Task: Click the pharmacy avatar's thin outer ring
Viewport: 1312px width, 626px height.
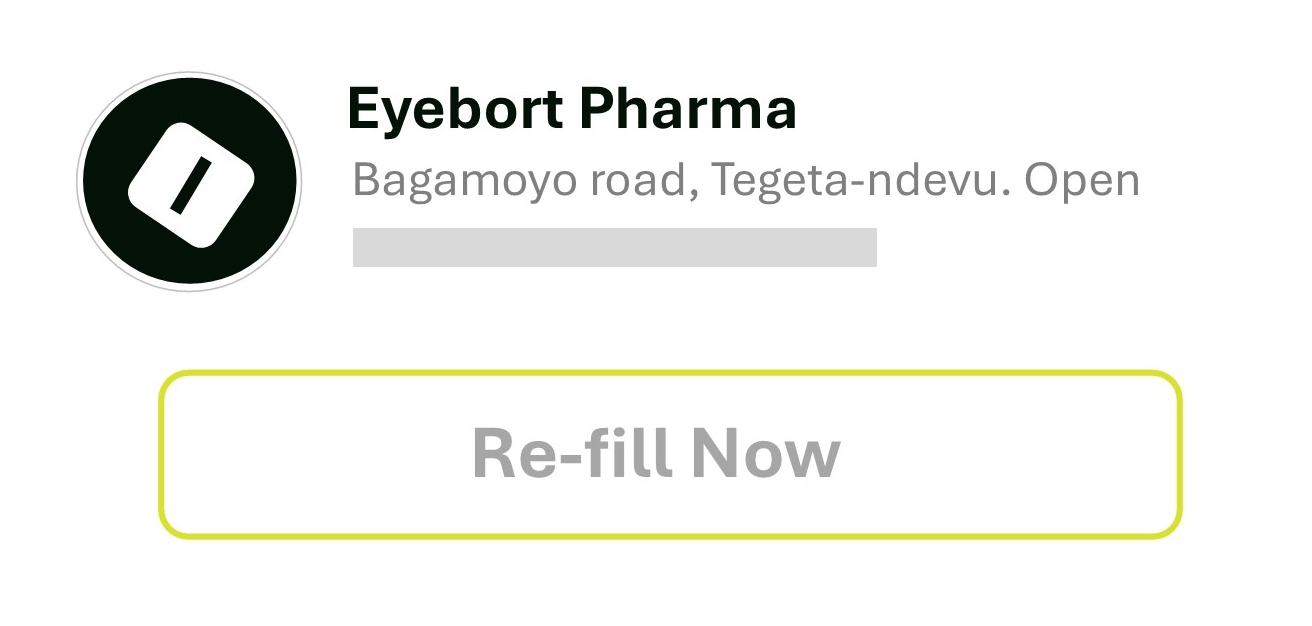Action: click(79, 182)
